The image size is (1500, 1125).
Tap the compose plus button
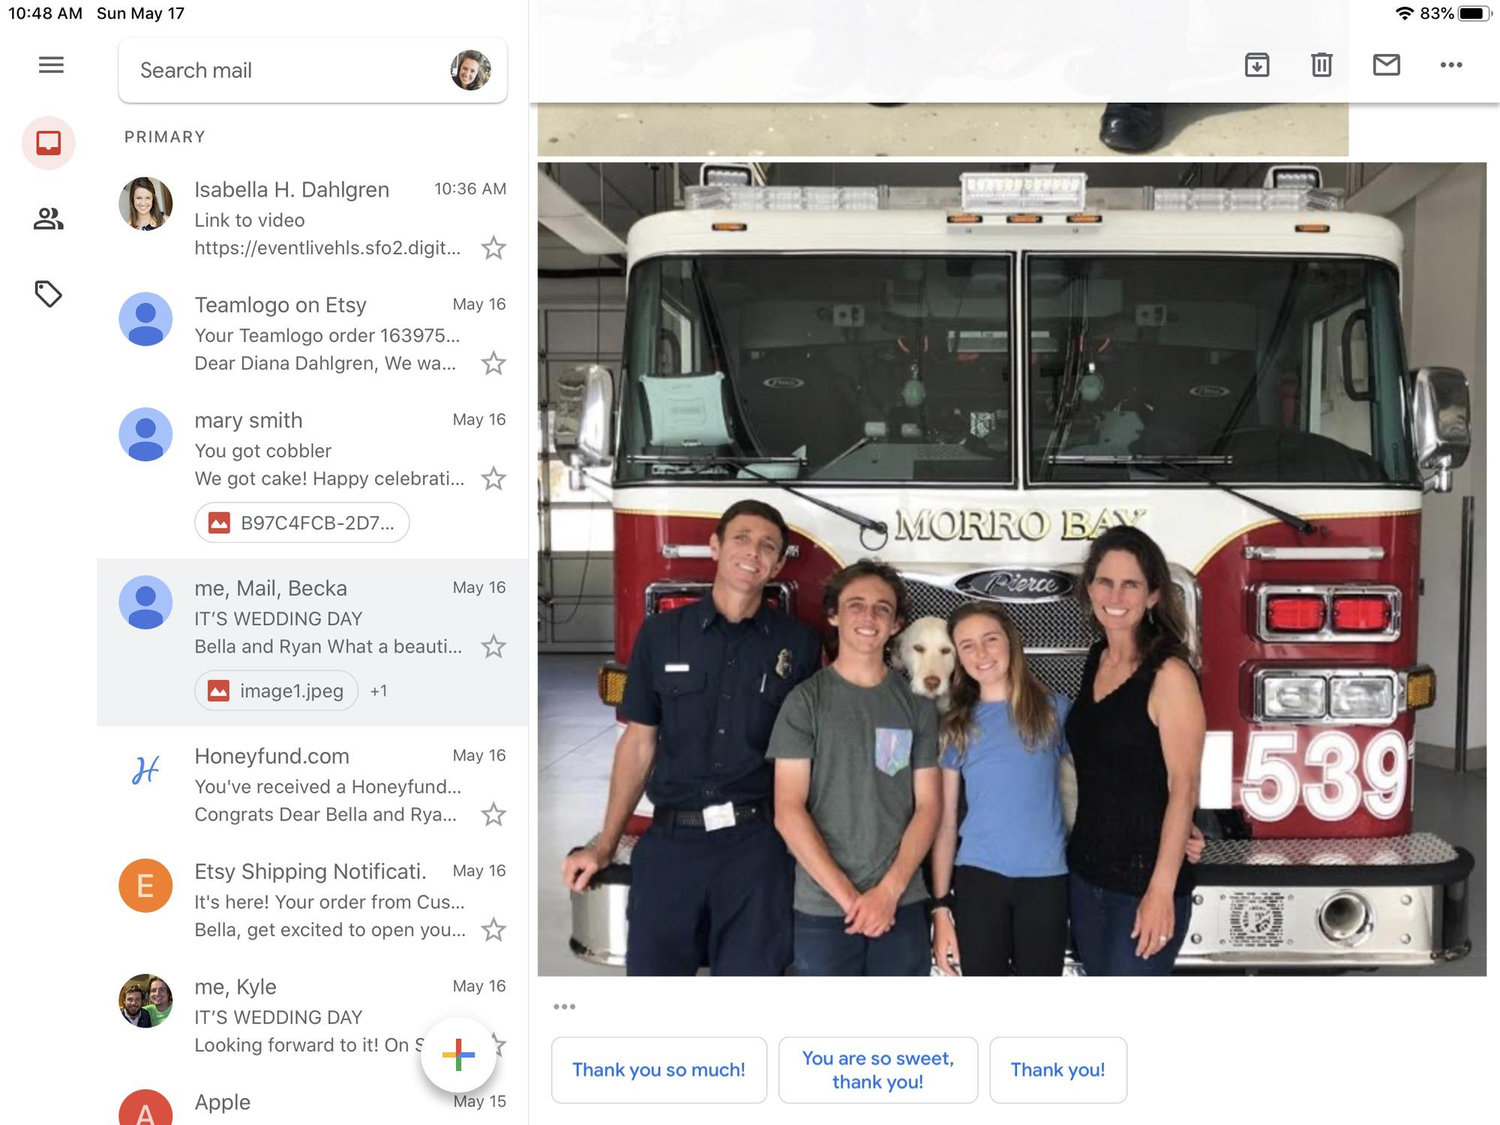458,1054
